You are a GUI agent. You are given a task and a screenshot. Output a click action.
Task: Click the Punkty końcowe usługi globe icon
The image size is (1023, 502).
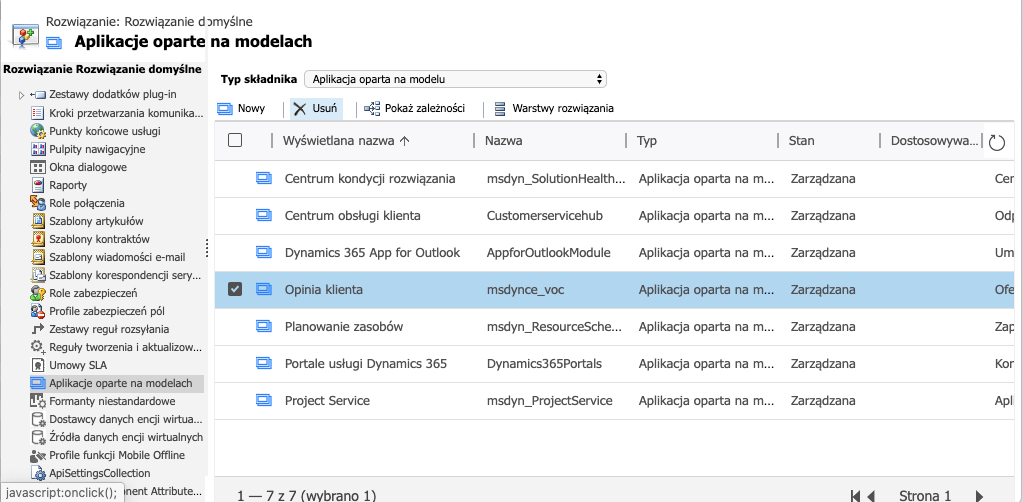tap(39, 131)
